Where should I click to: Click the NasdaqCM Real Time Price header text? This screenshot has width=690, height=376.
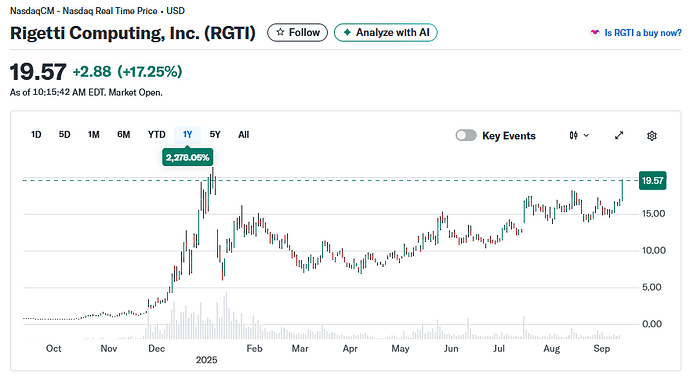click(x=97, y=11)
